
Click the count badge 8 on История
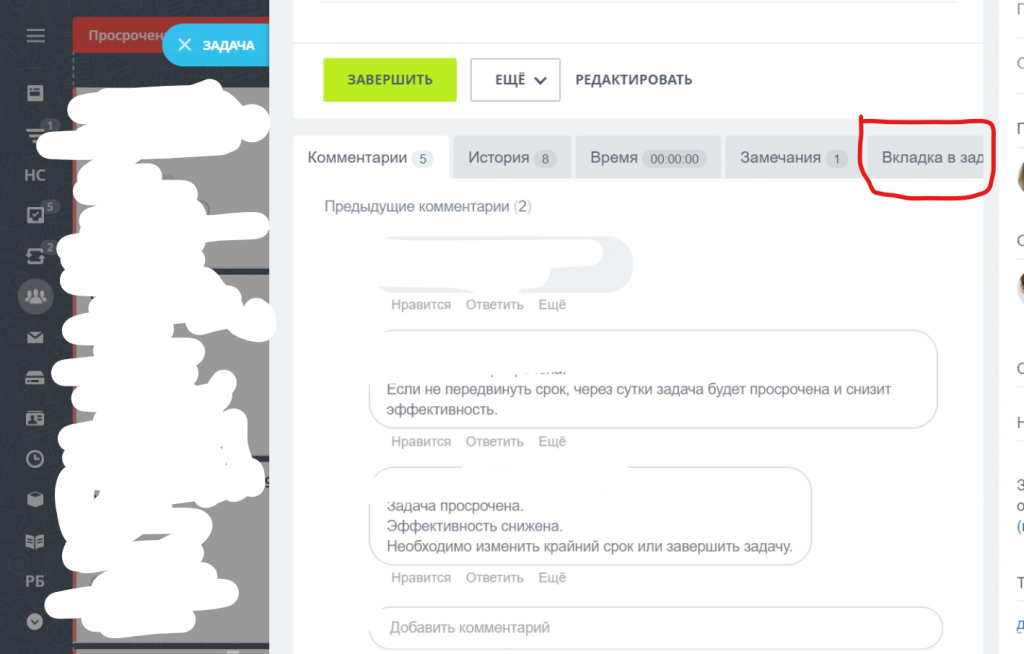coord(545,159)
